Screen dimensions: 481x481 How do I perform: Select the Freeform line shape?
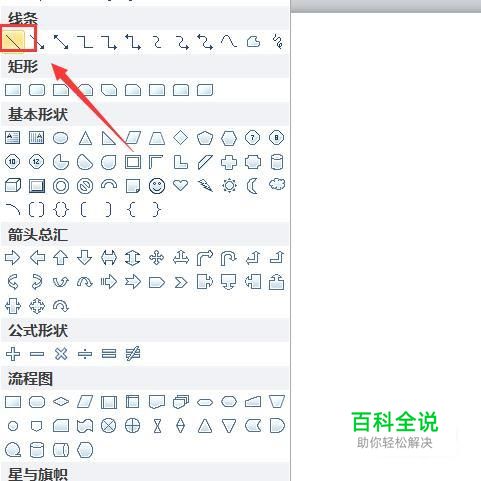click(253, 42)
